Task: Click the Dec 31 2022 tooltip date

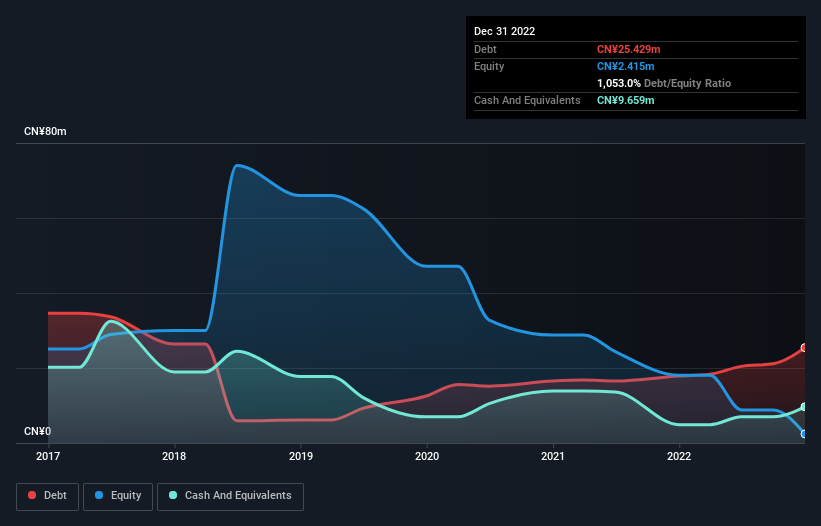Action: (x=504, y=31)
